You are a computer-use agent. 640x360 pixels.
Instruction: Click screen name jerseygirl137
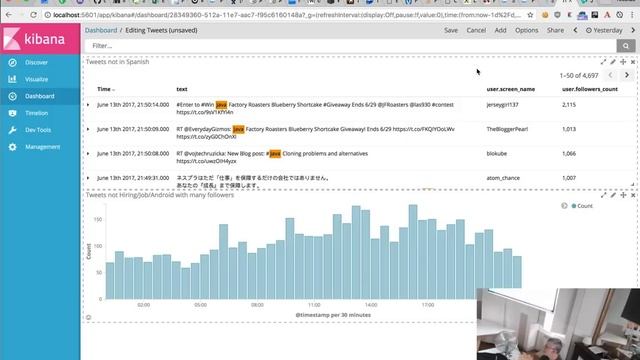coord(502,104)
